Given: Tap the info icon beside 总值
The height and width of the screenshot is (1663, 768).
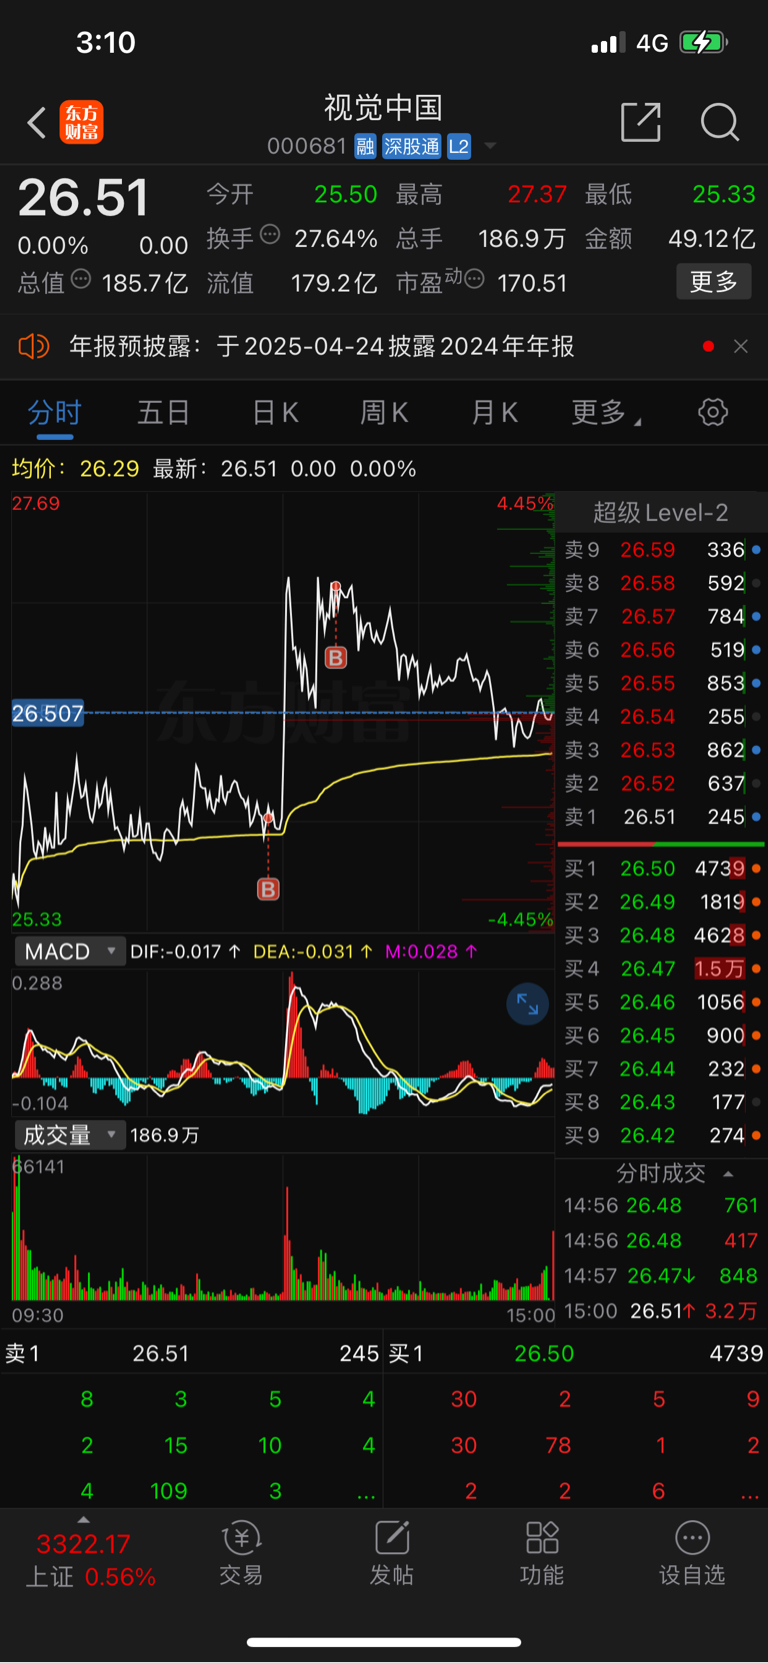Looking at the screenshot, I should pos(81,279).
